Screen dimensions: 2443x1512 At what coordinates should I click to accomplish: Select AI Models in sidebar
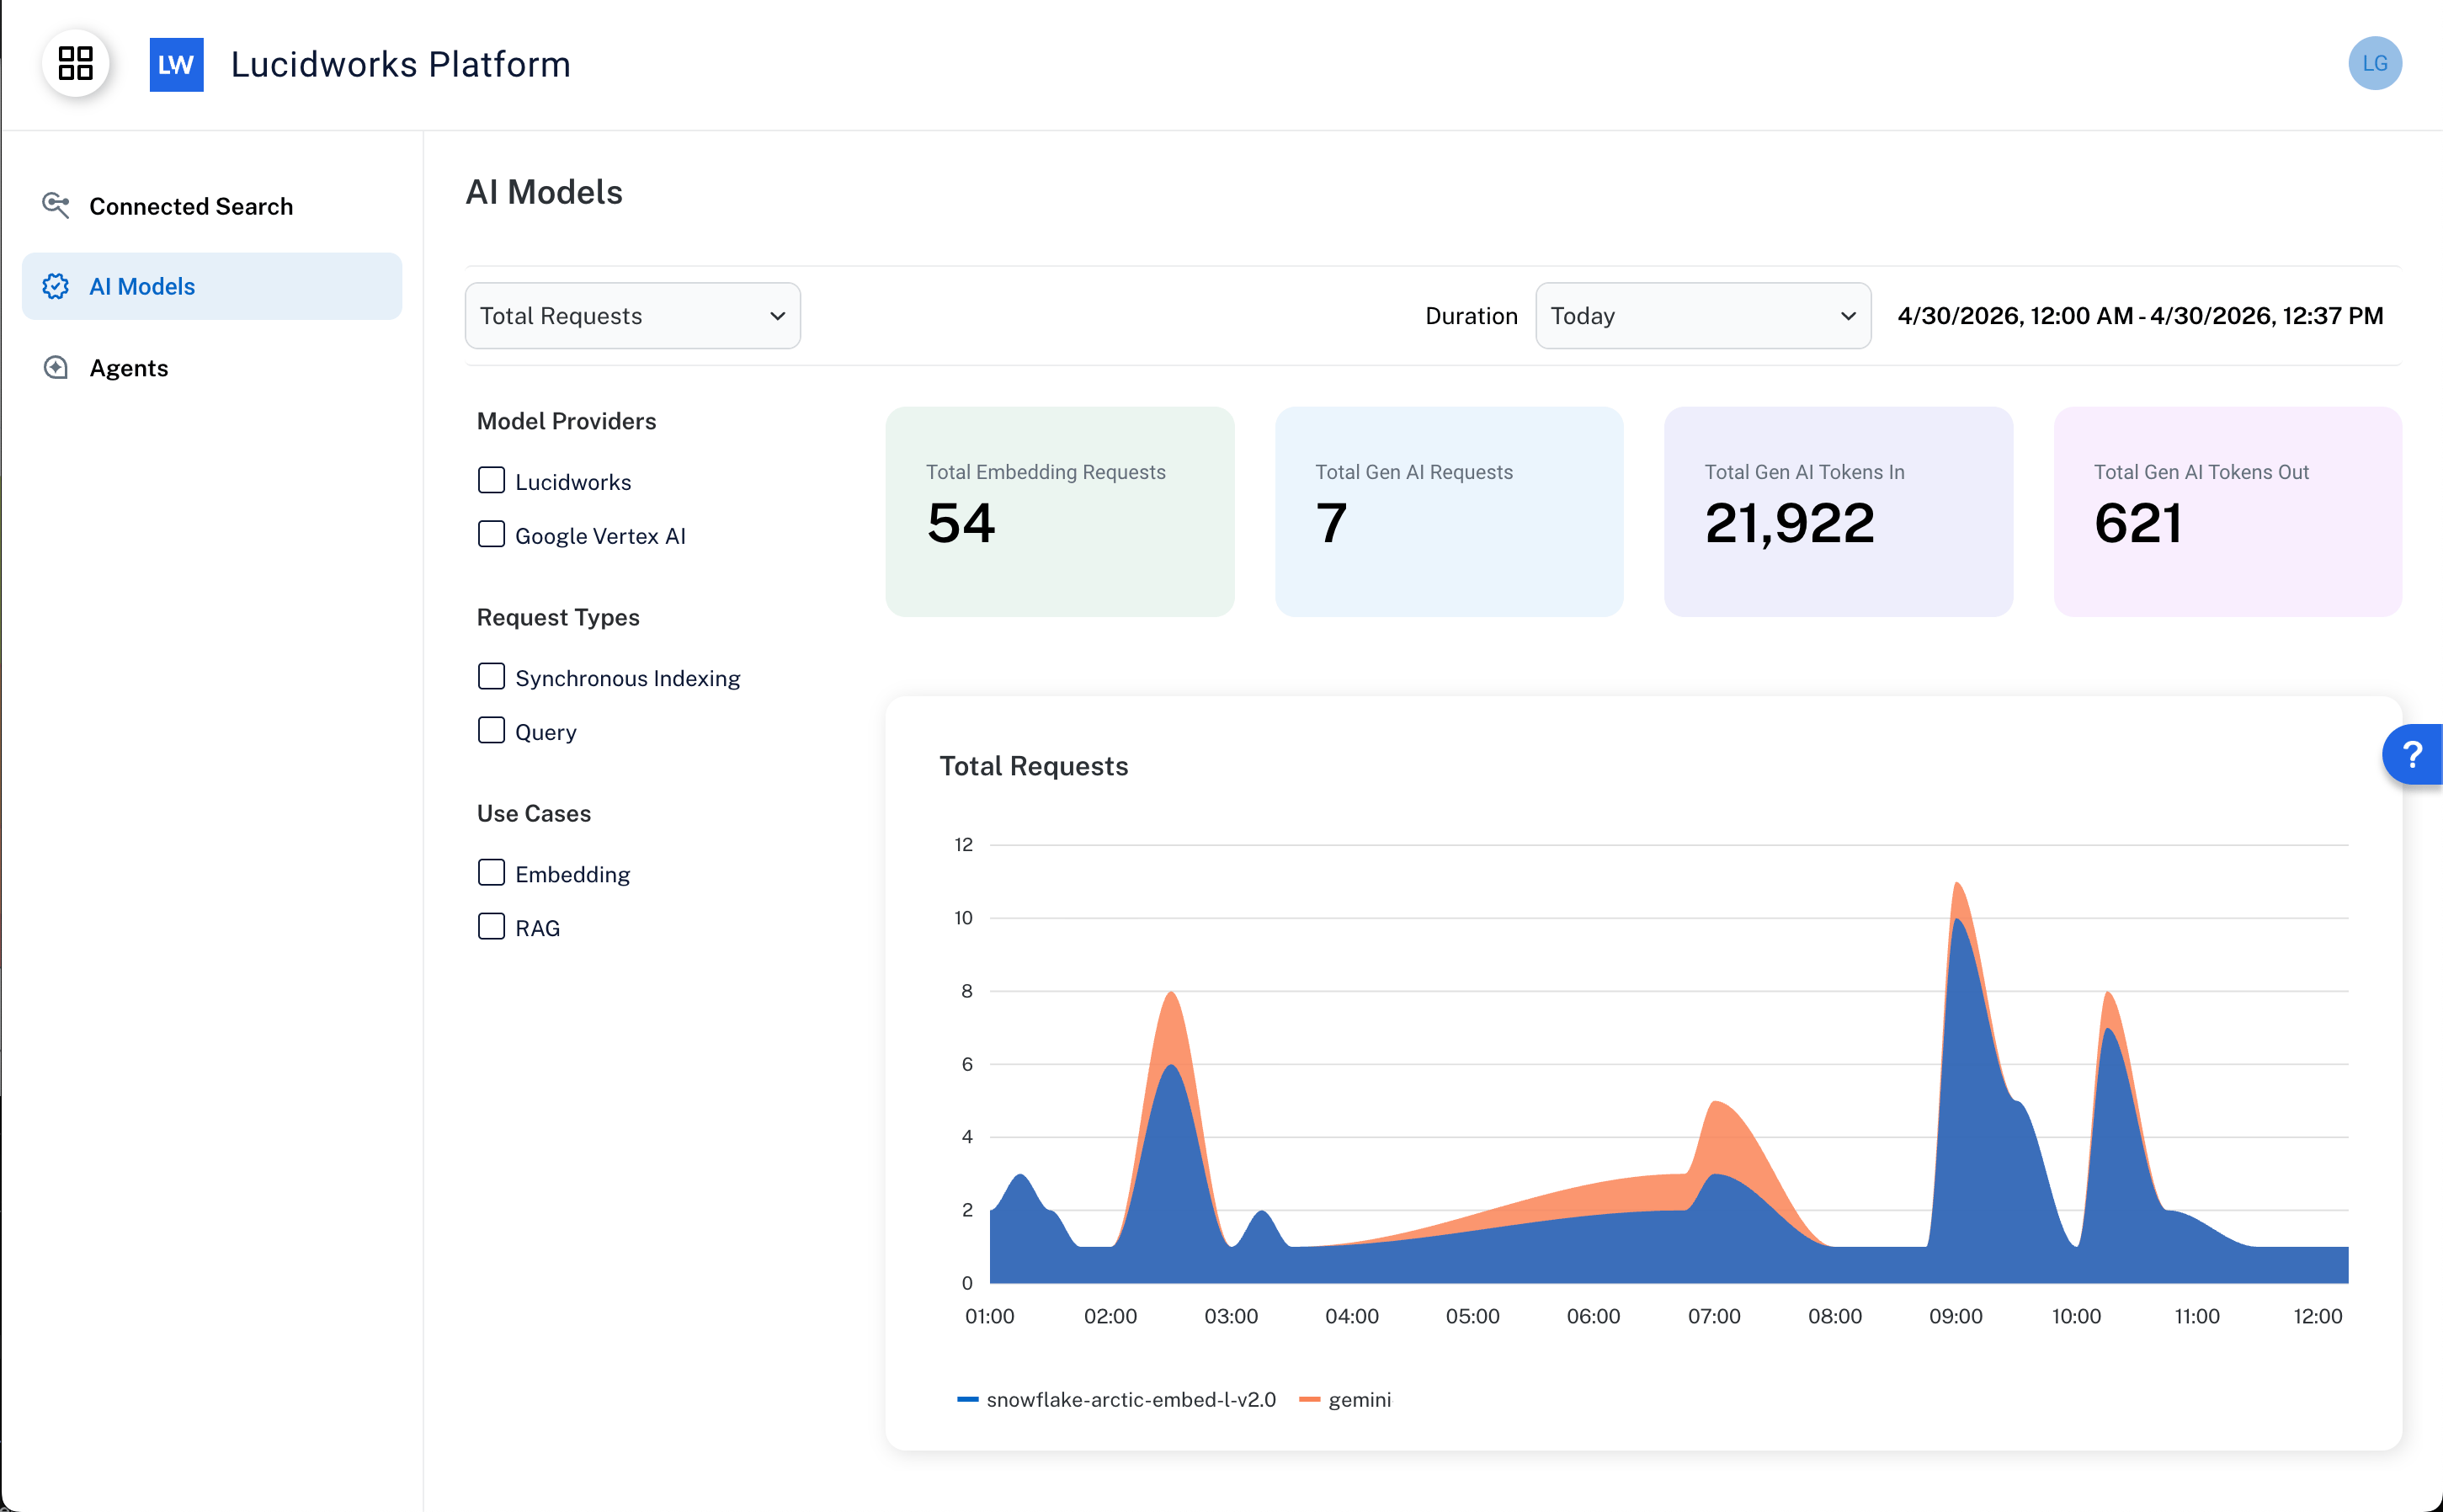(x=212, y=286)
